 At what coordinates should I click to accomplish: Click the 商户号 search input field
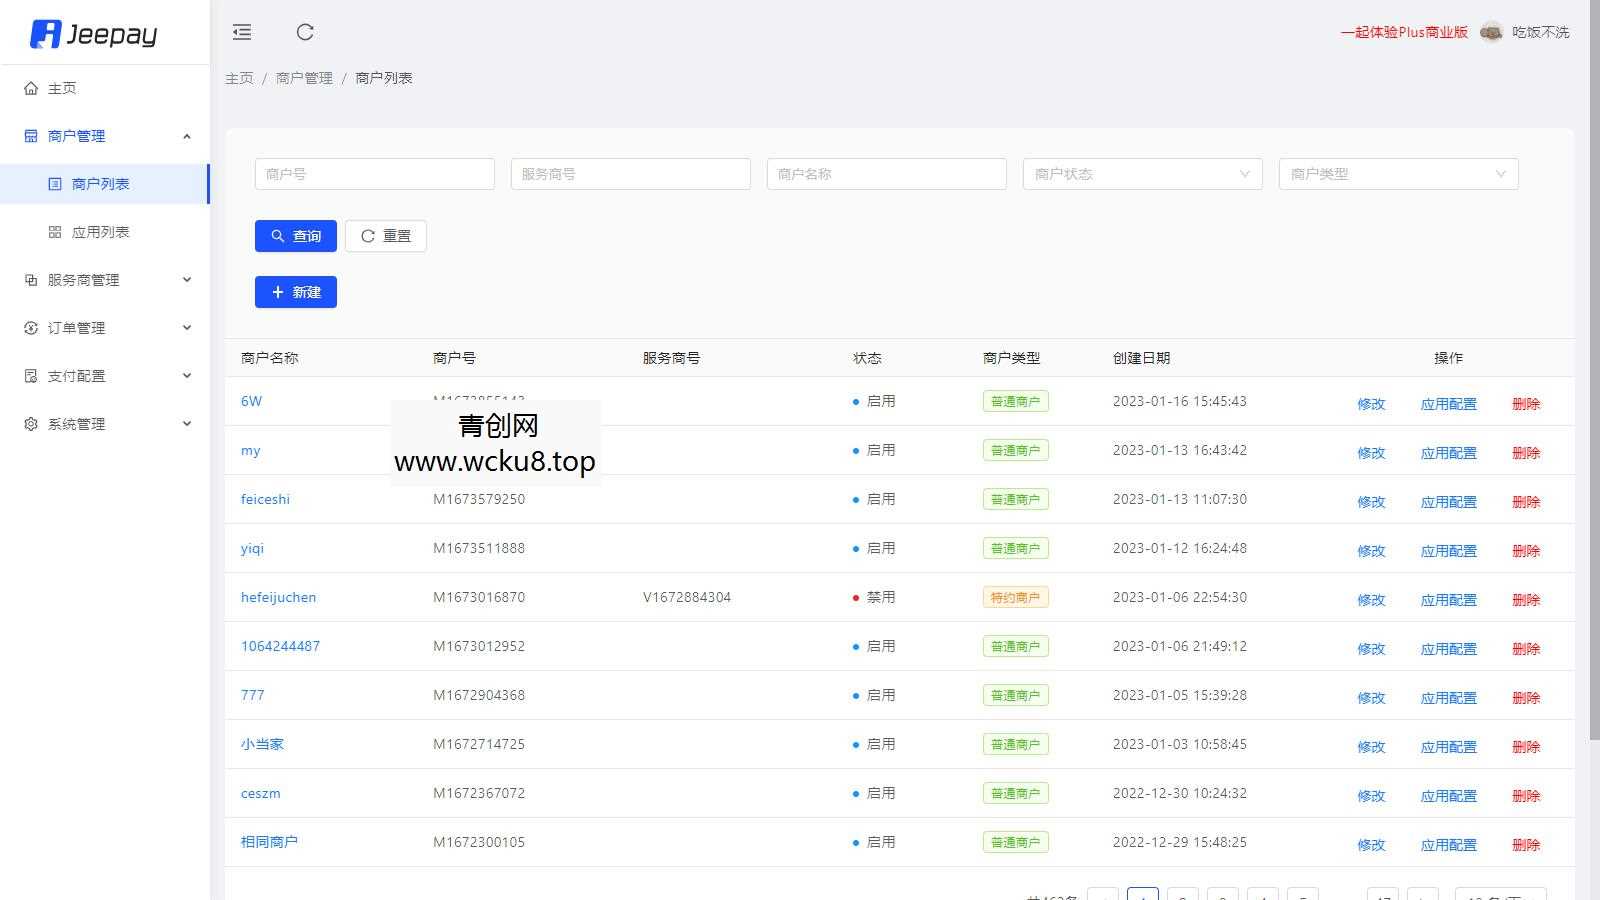point(374,173)
